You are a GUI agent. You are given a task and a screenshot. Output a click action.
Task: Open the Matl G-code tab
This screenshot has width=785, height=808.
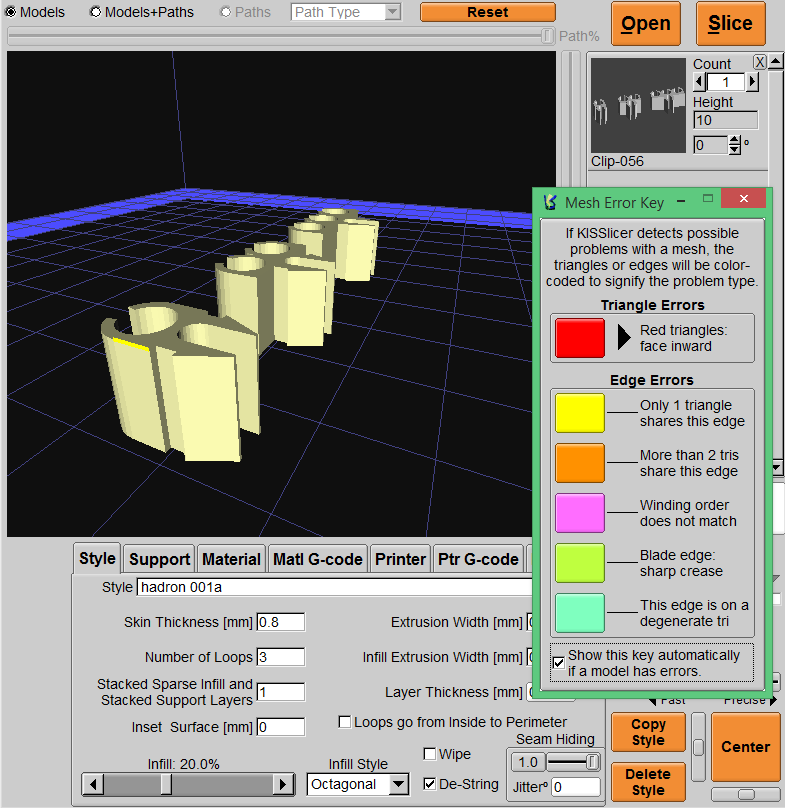point(318,559)
